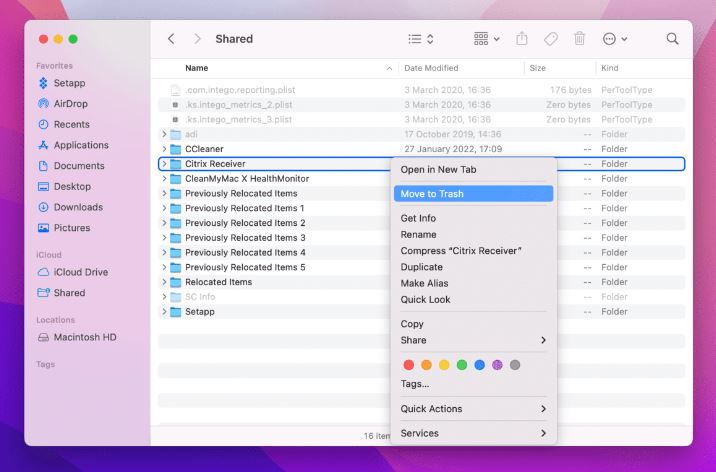Sort by the Kind column header
Image resolution: width=716 pixels, height=472 pixels.
(x=610, y=68)
